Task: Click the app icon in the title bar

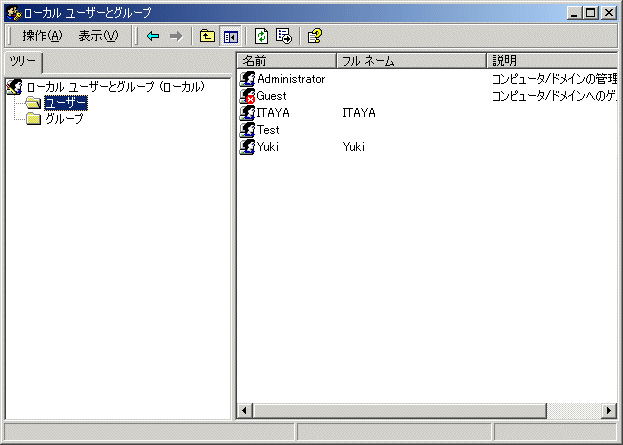Action: coord(14,13)
